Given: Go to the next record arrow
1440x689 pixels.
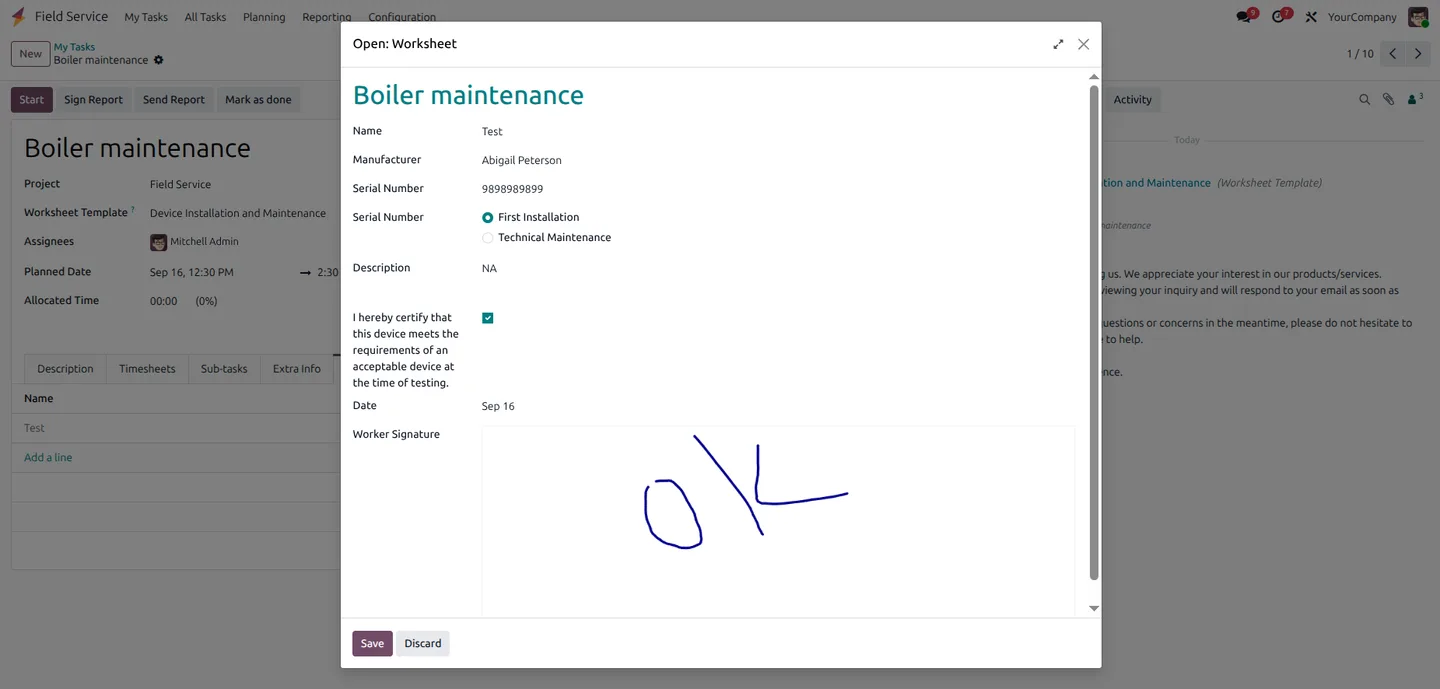Looking at the screenshot, I should [x=1418, y=54].
